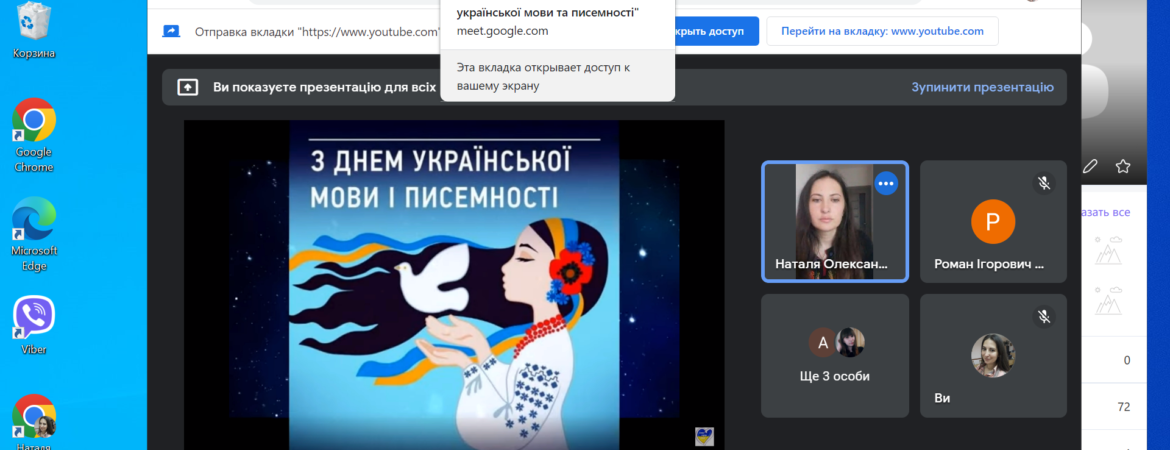Viewport: 1170px width, 450px height.
Task: Launch Google Chrome desktop shortcut
Action: [34, 136]
